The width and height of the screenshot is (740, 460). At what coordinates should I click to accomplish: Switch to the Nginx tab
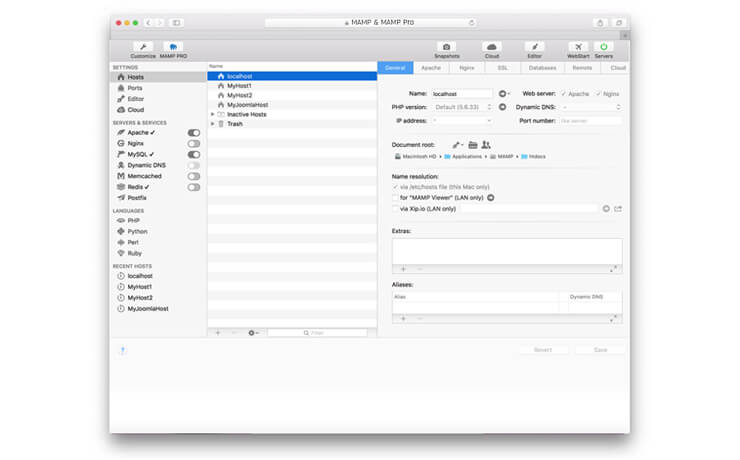[x=467, y=67]
